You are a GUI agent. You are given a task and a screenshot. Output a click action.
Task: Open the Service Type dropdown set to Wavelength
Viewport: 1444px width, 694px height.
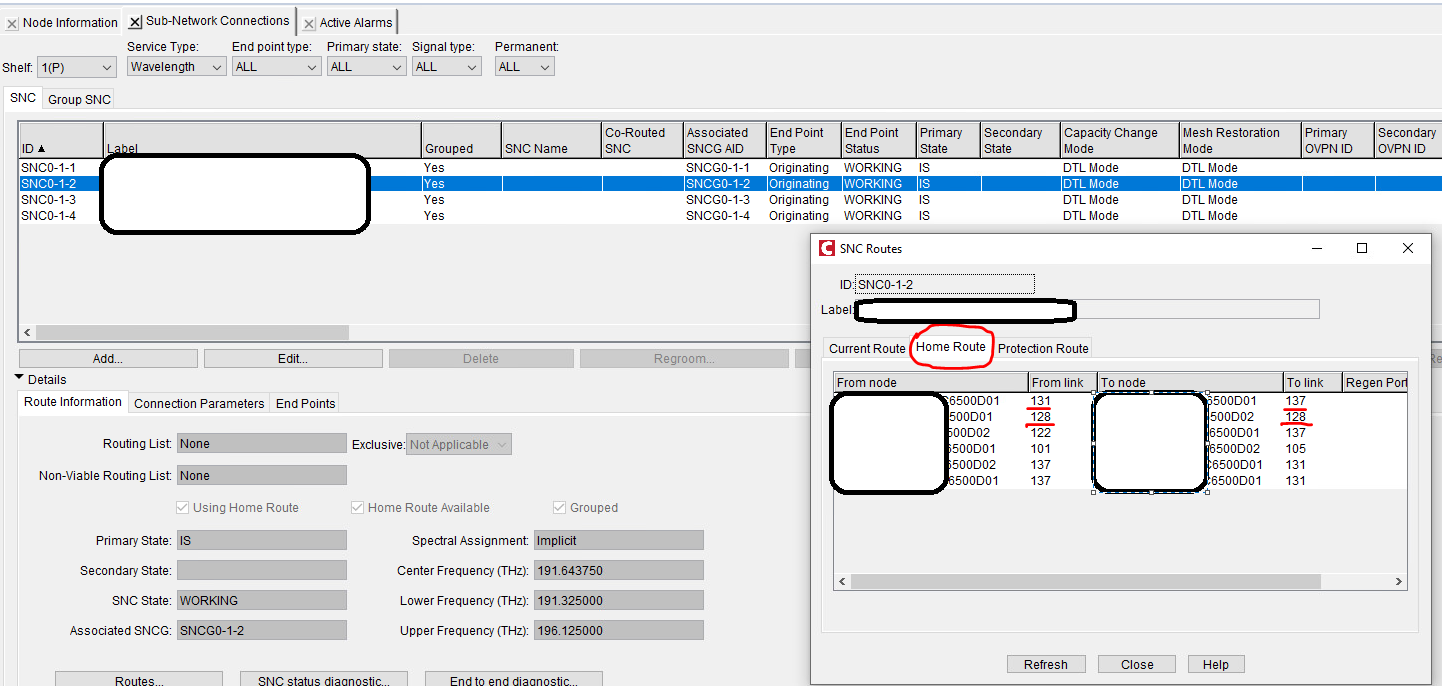tap(176, 67)
